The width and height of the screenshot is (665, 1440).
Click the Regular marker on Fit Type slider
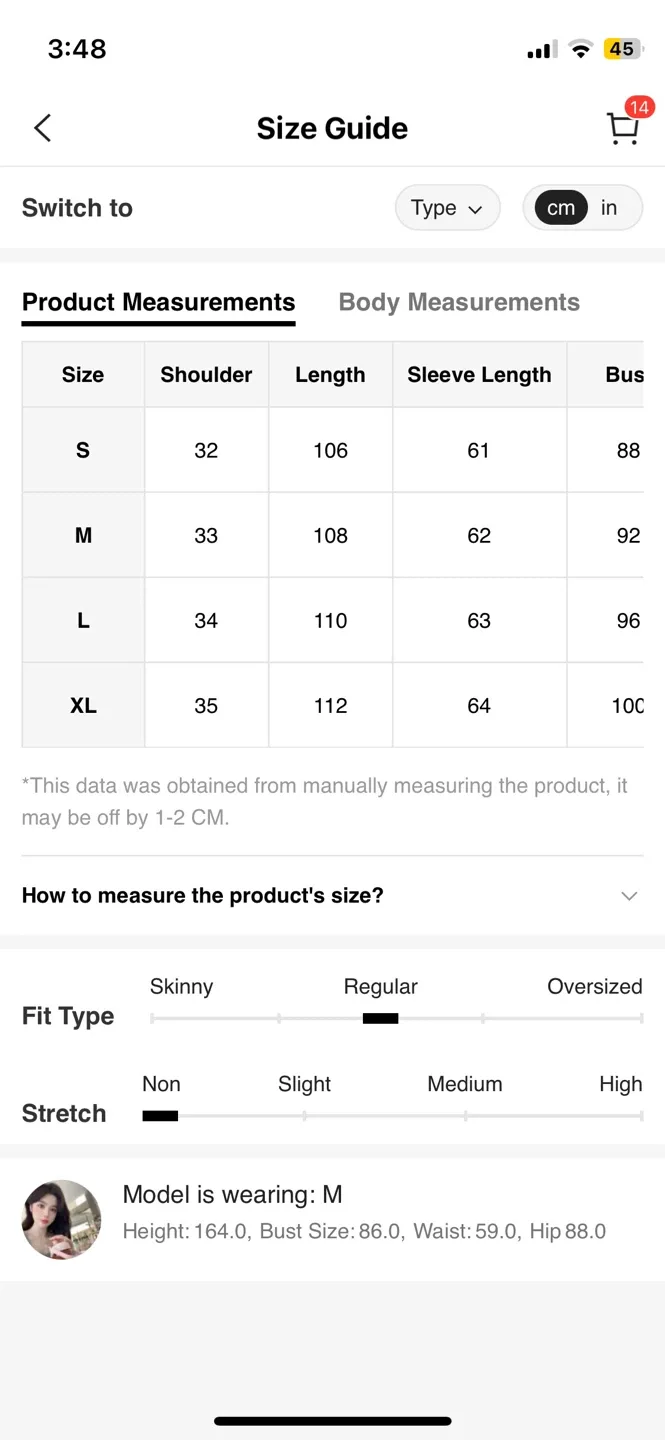(380, 1018)
